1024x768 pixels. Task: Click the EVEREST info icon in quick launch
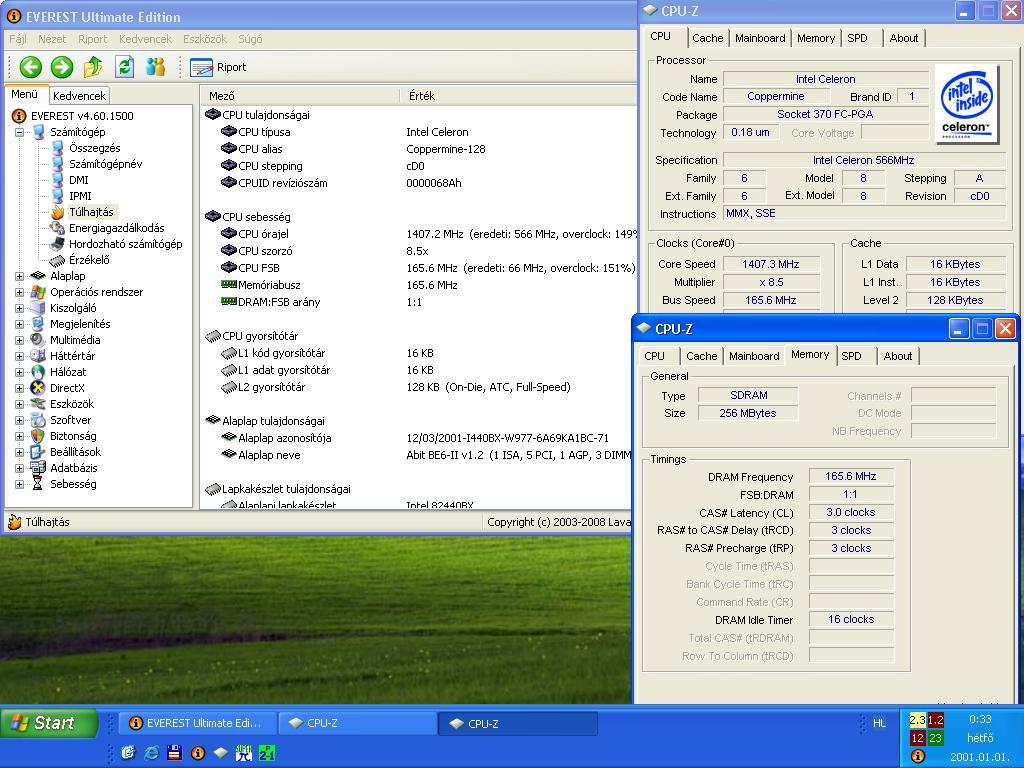pyautogui.click(x=198, y=753)
